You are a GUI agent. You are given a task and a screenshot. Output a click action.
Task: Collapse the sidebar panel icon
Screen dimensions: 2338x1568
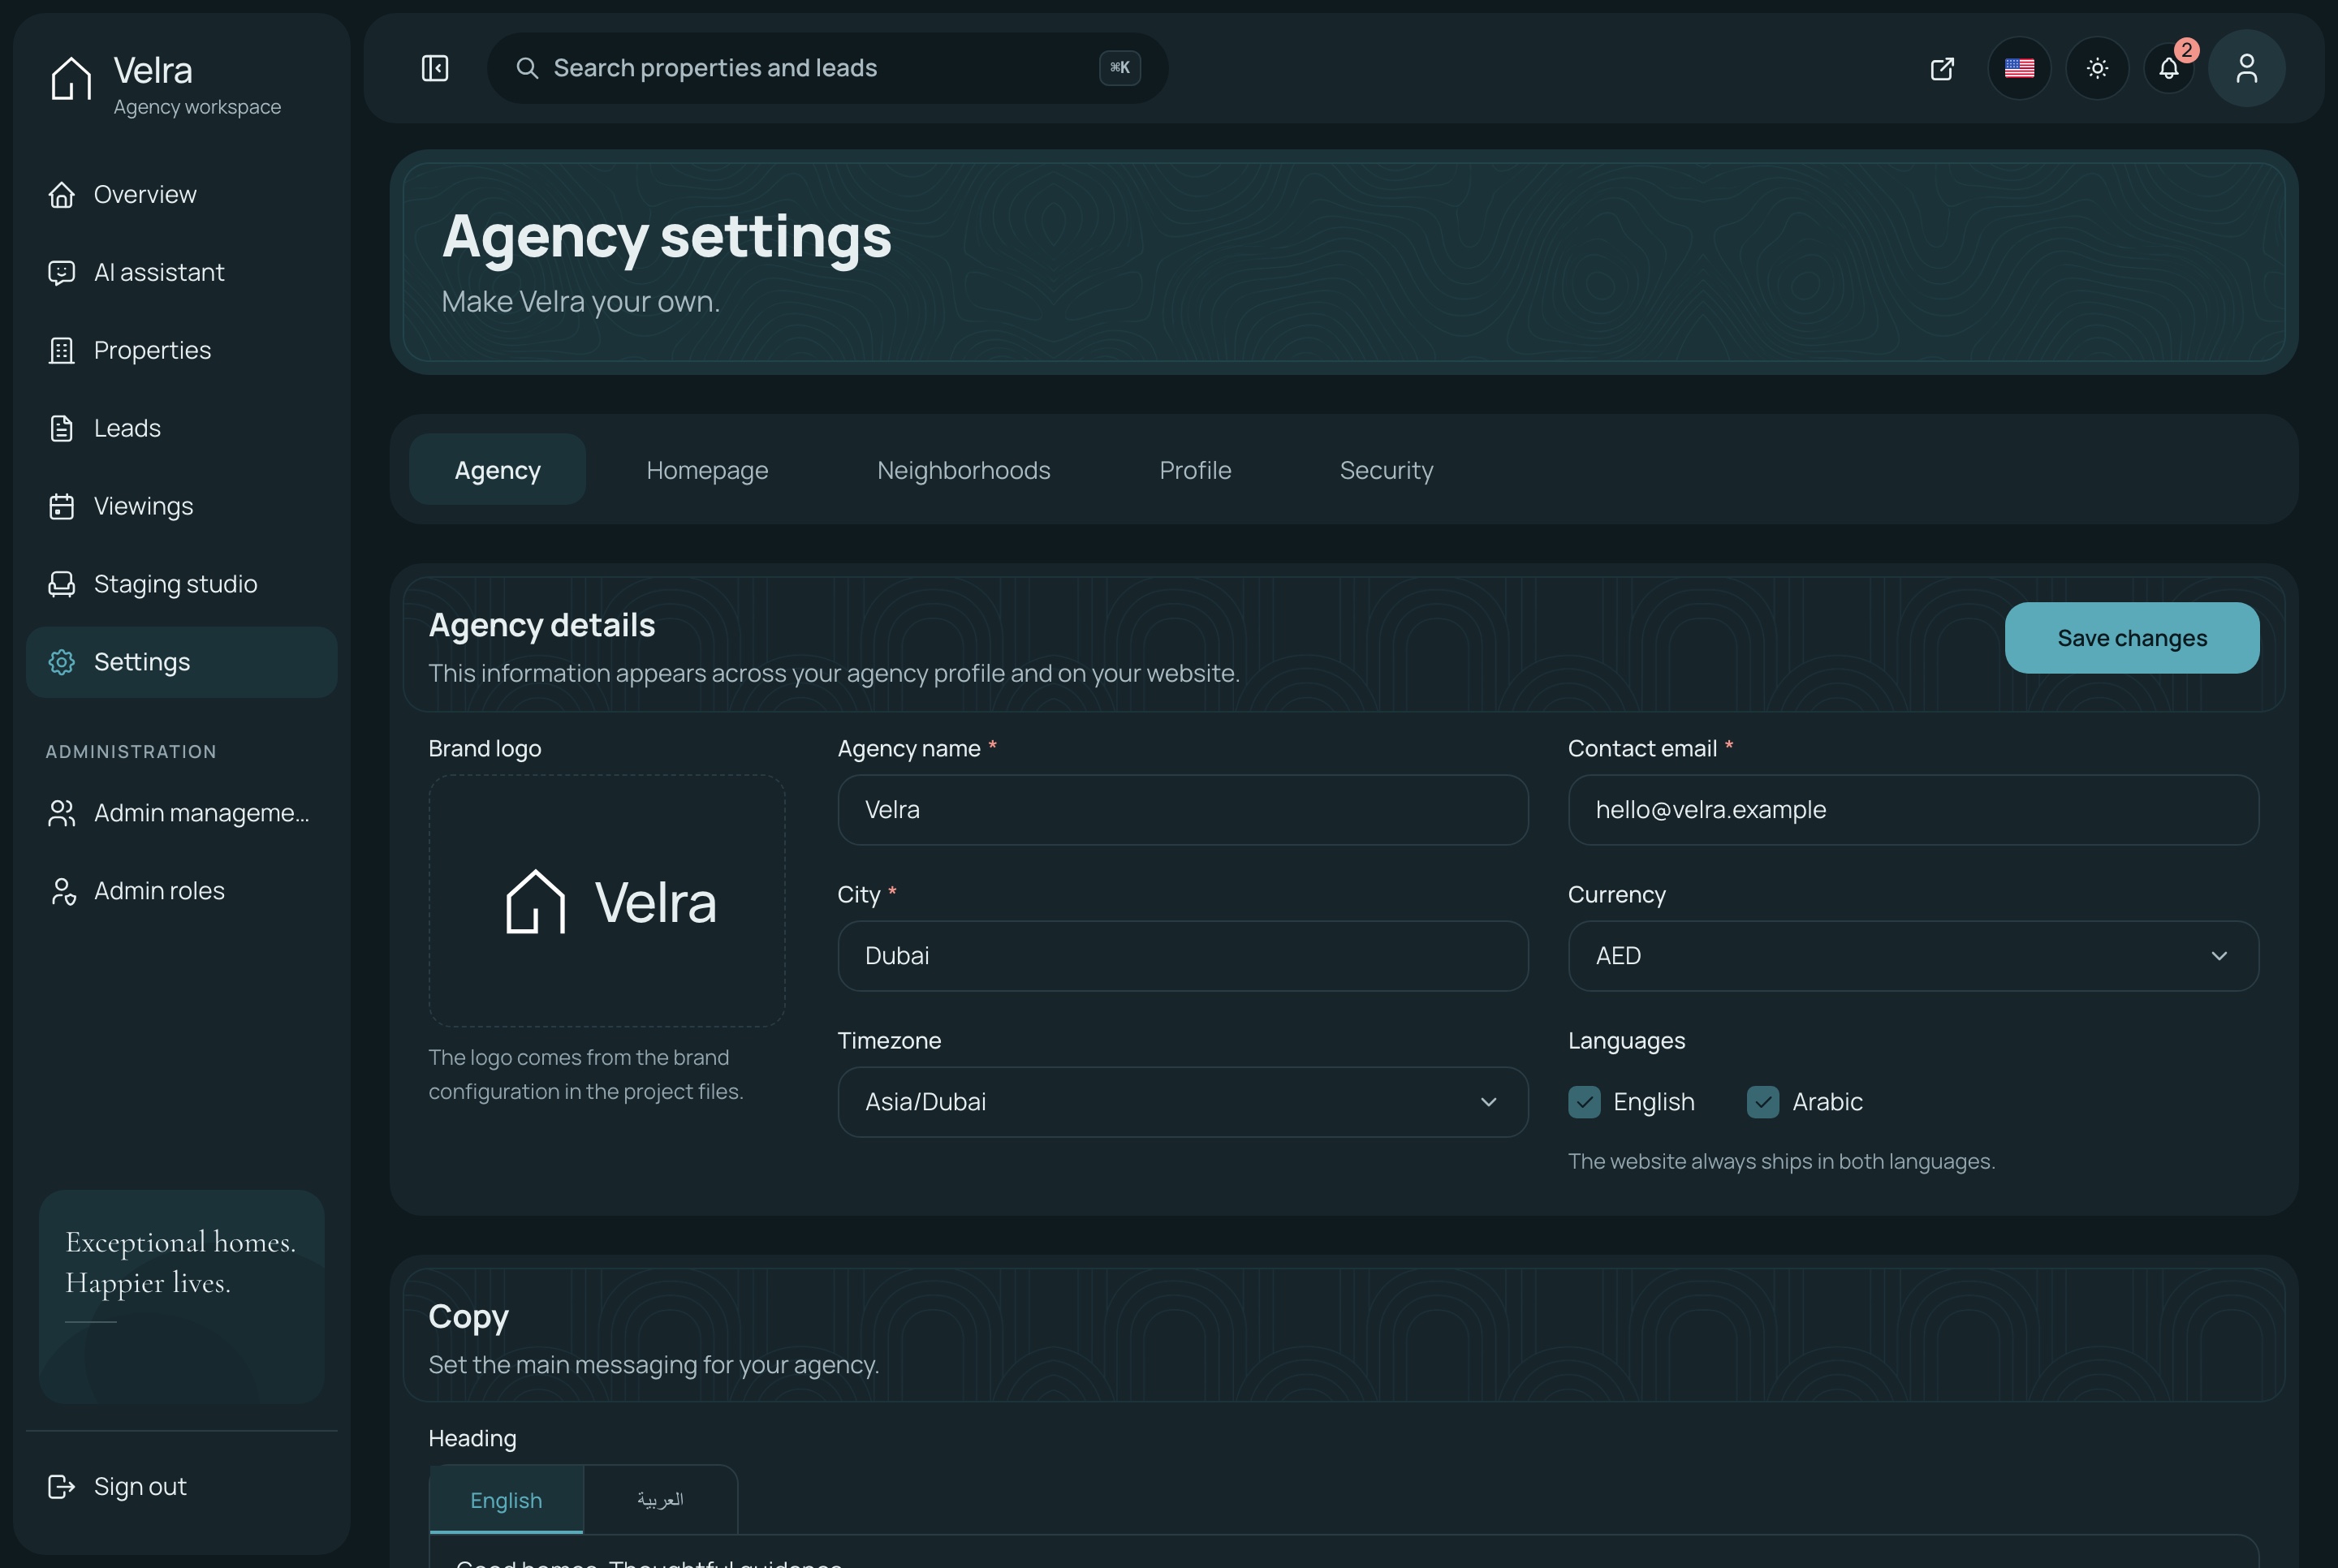(x=435, y=68)
